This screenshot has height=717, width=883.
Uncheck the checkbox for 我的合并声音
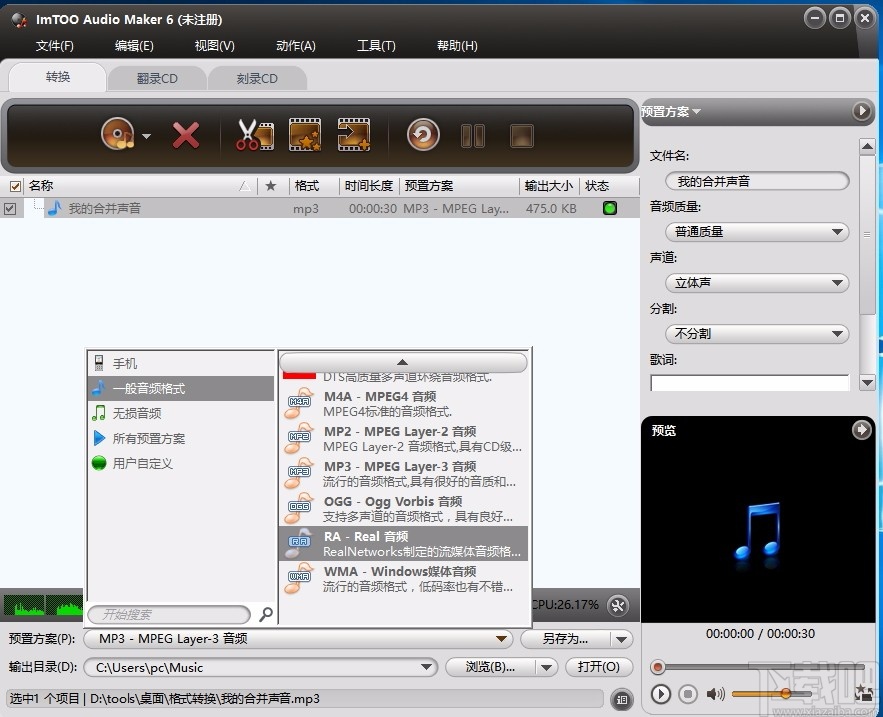click(11, 208)
